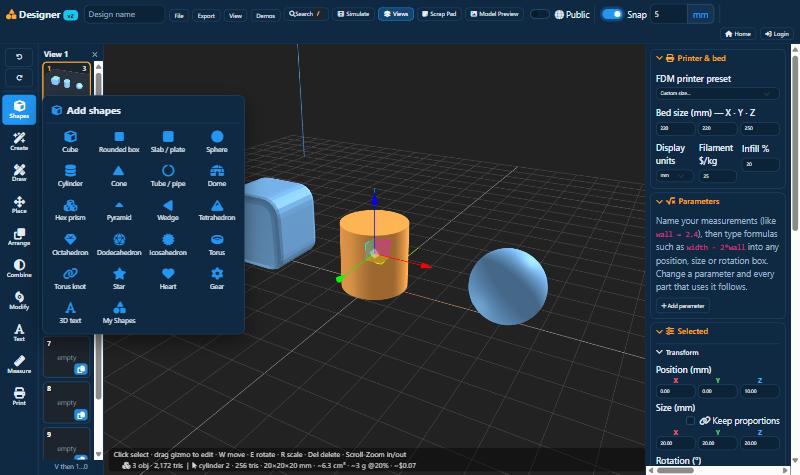Image resolution: width=800 pixels, height=475 pixels.
Task: Open the Print tool in sidebar
Action: (19, 396)
